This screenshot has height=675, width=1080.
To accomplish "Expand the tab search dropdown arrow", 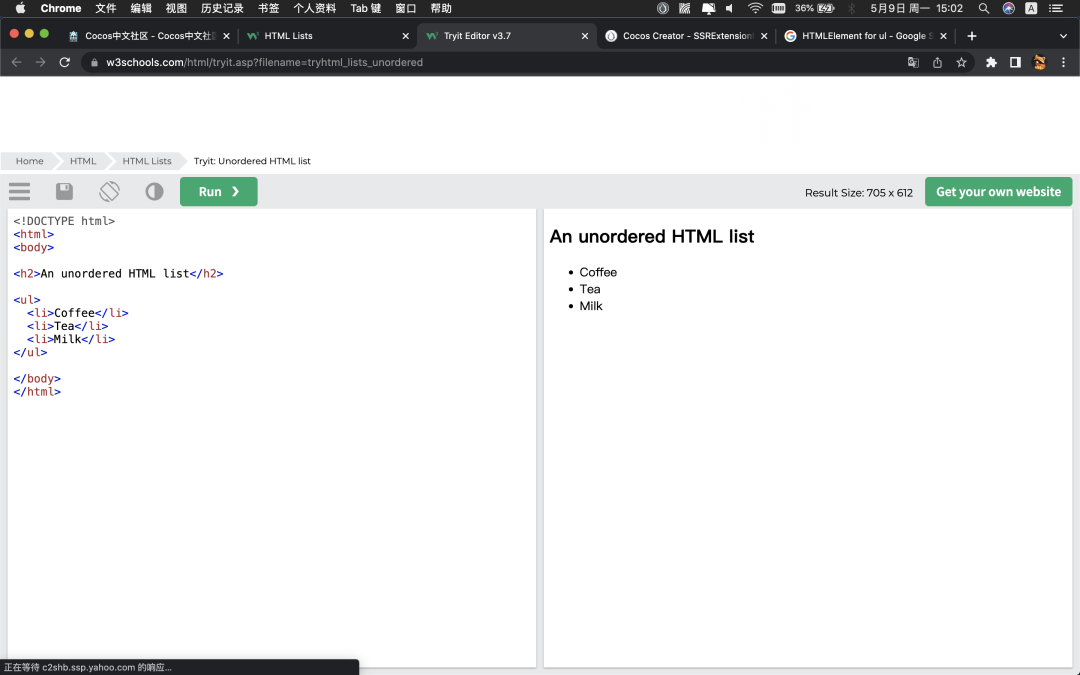I will click(1063, 36).
